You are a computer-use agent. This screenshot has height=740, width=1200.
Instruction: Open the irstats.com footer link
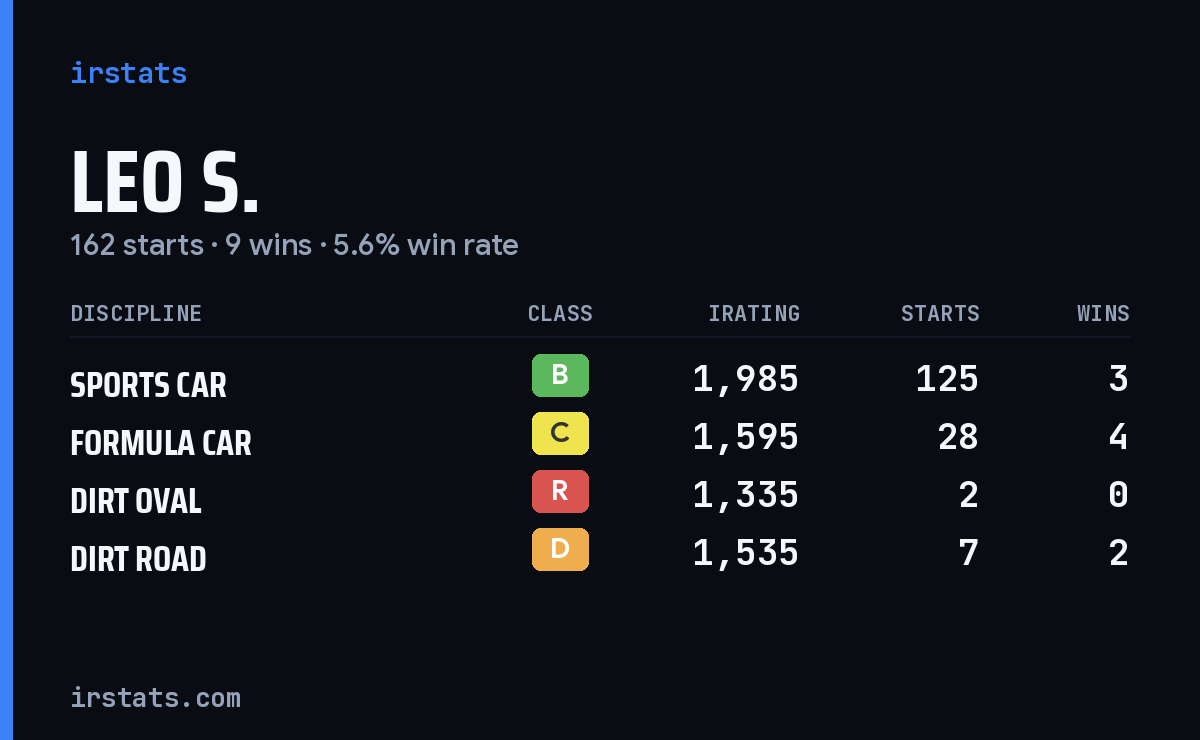coord(155,697)
